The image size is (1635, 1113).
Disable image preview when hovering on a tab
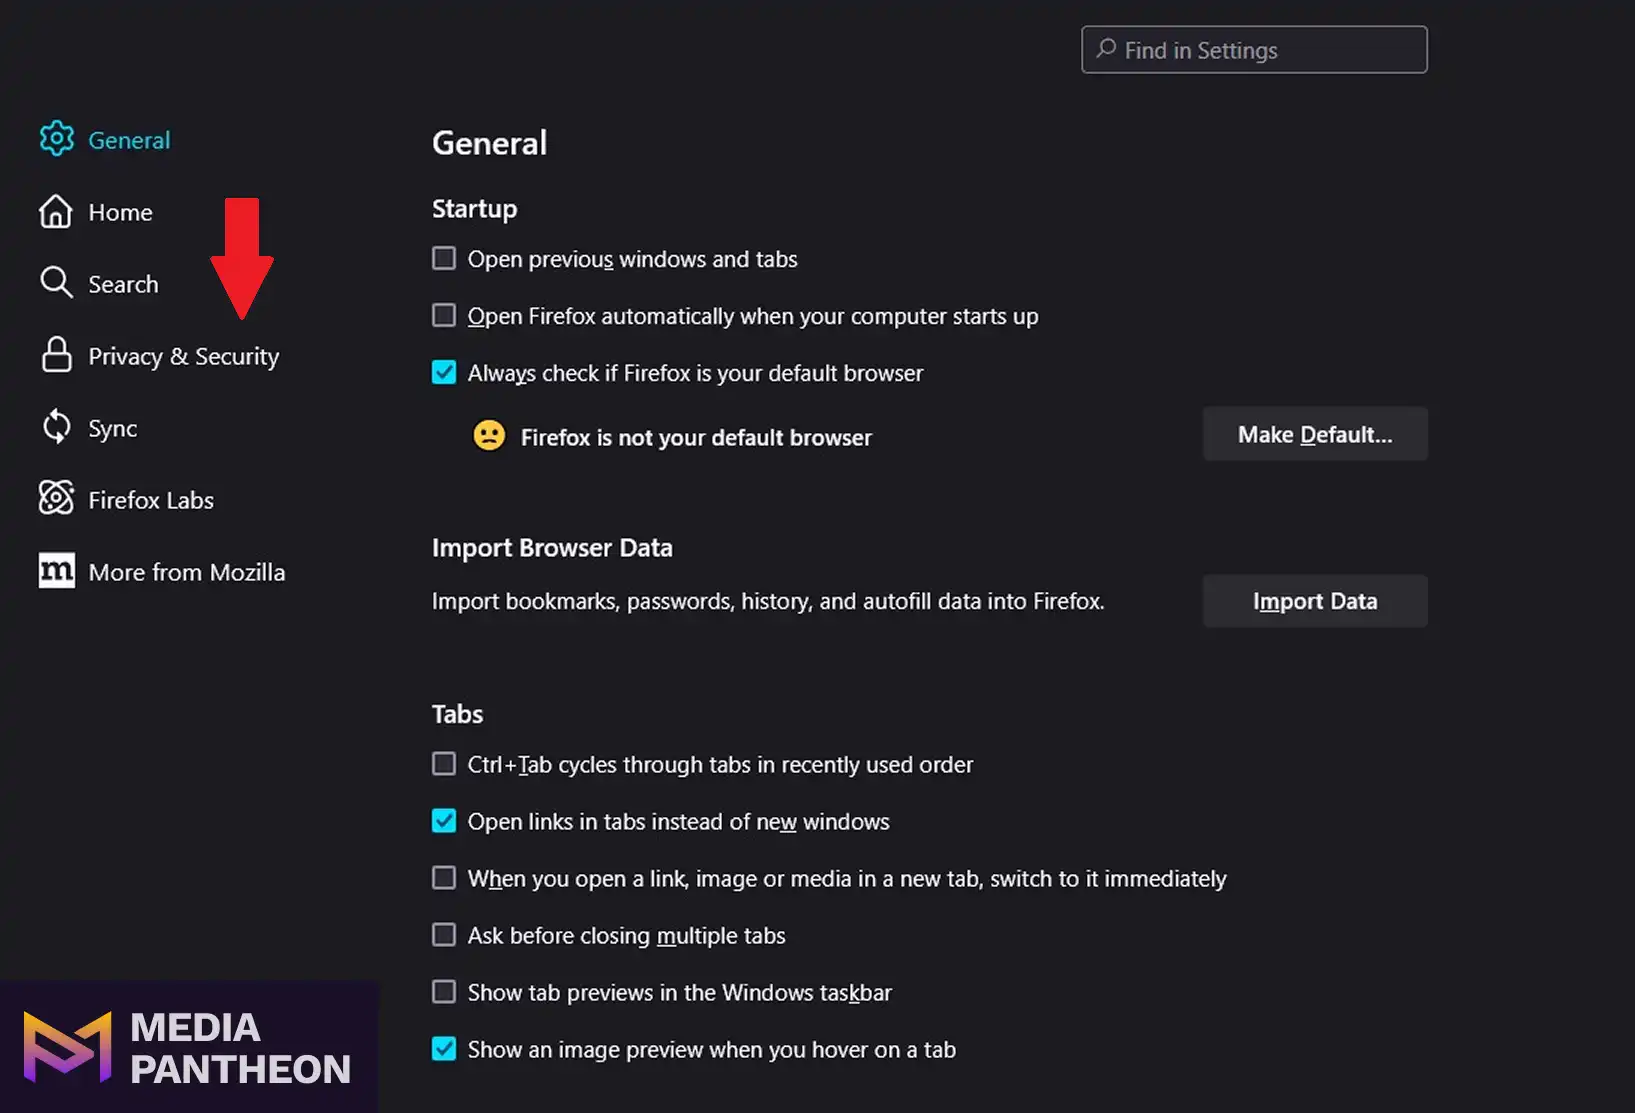(x=444, y=1049)
